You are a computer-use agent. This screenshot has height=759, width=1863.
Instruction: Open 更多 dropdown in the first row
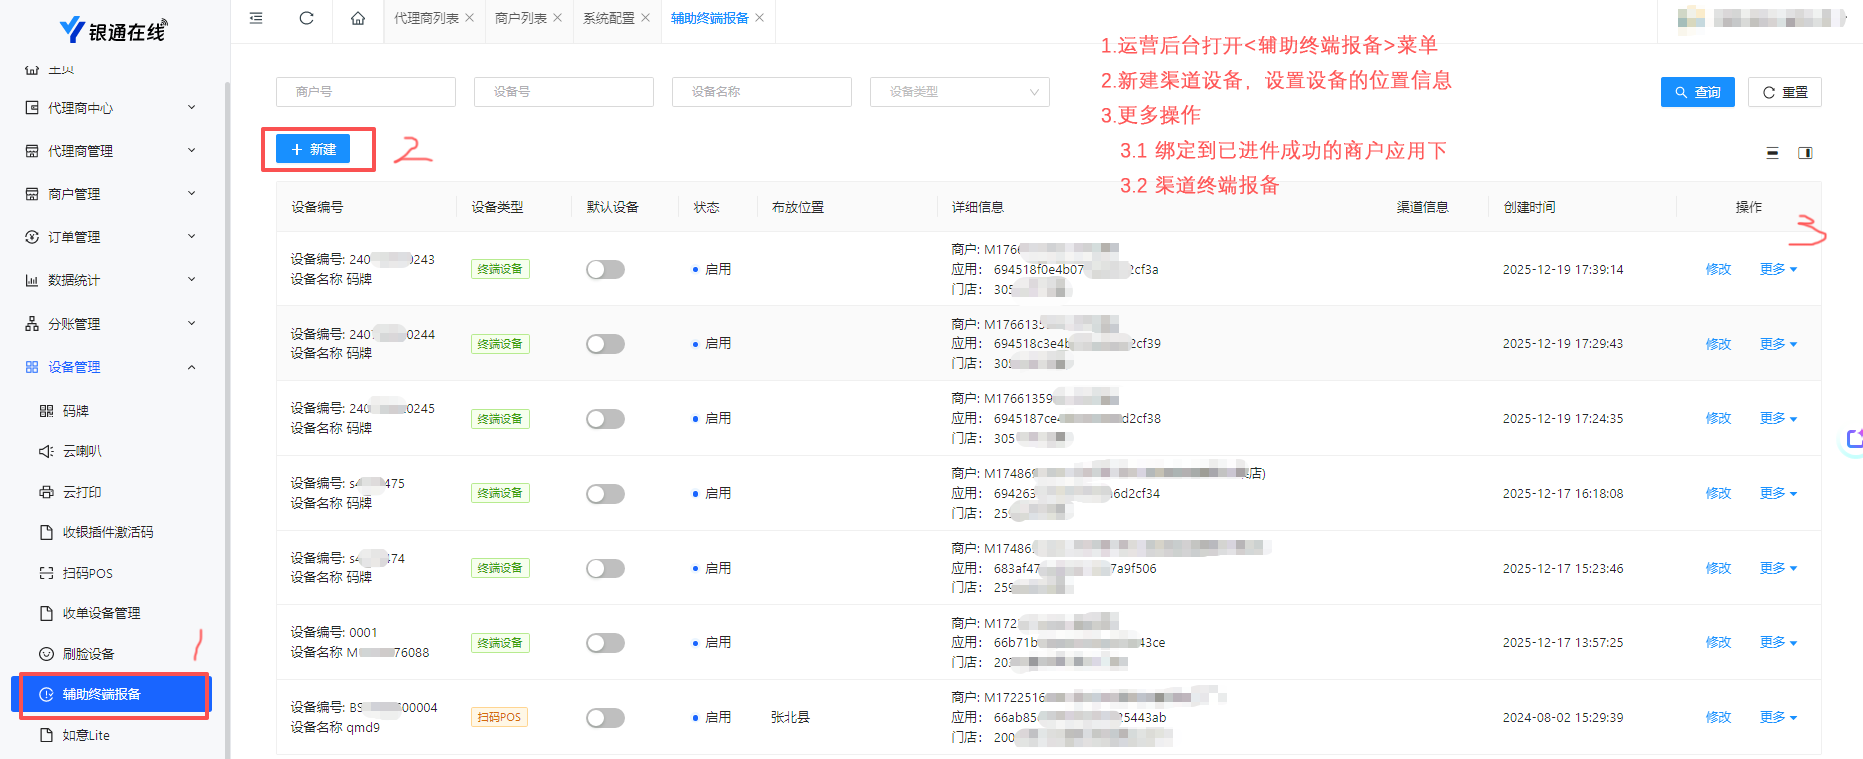coord(1778,269)
